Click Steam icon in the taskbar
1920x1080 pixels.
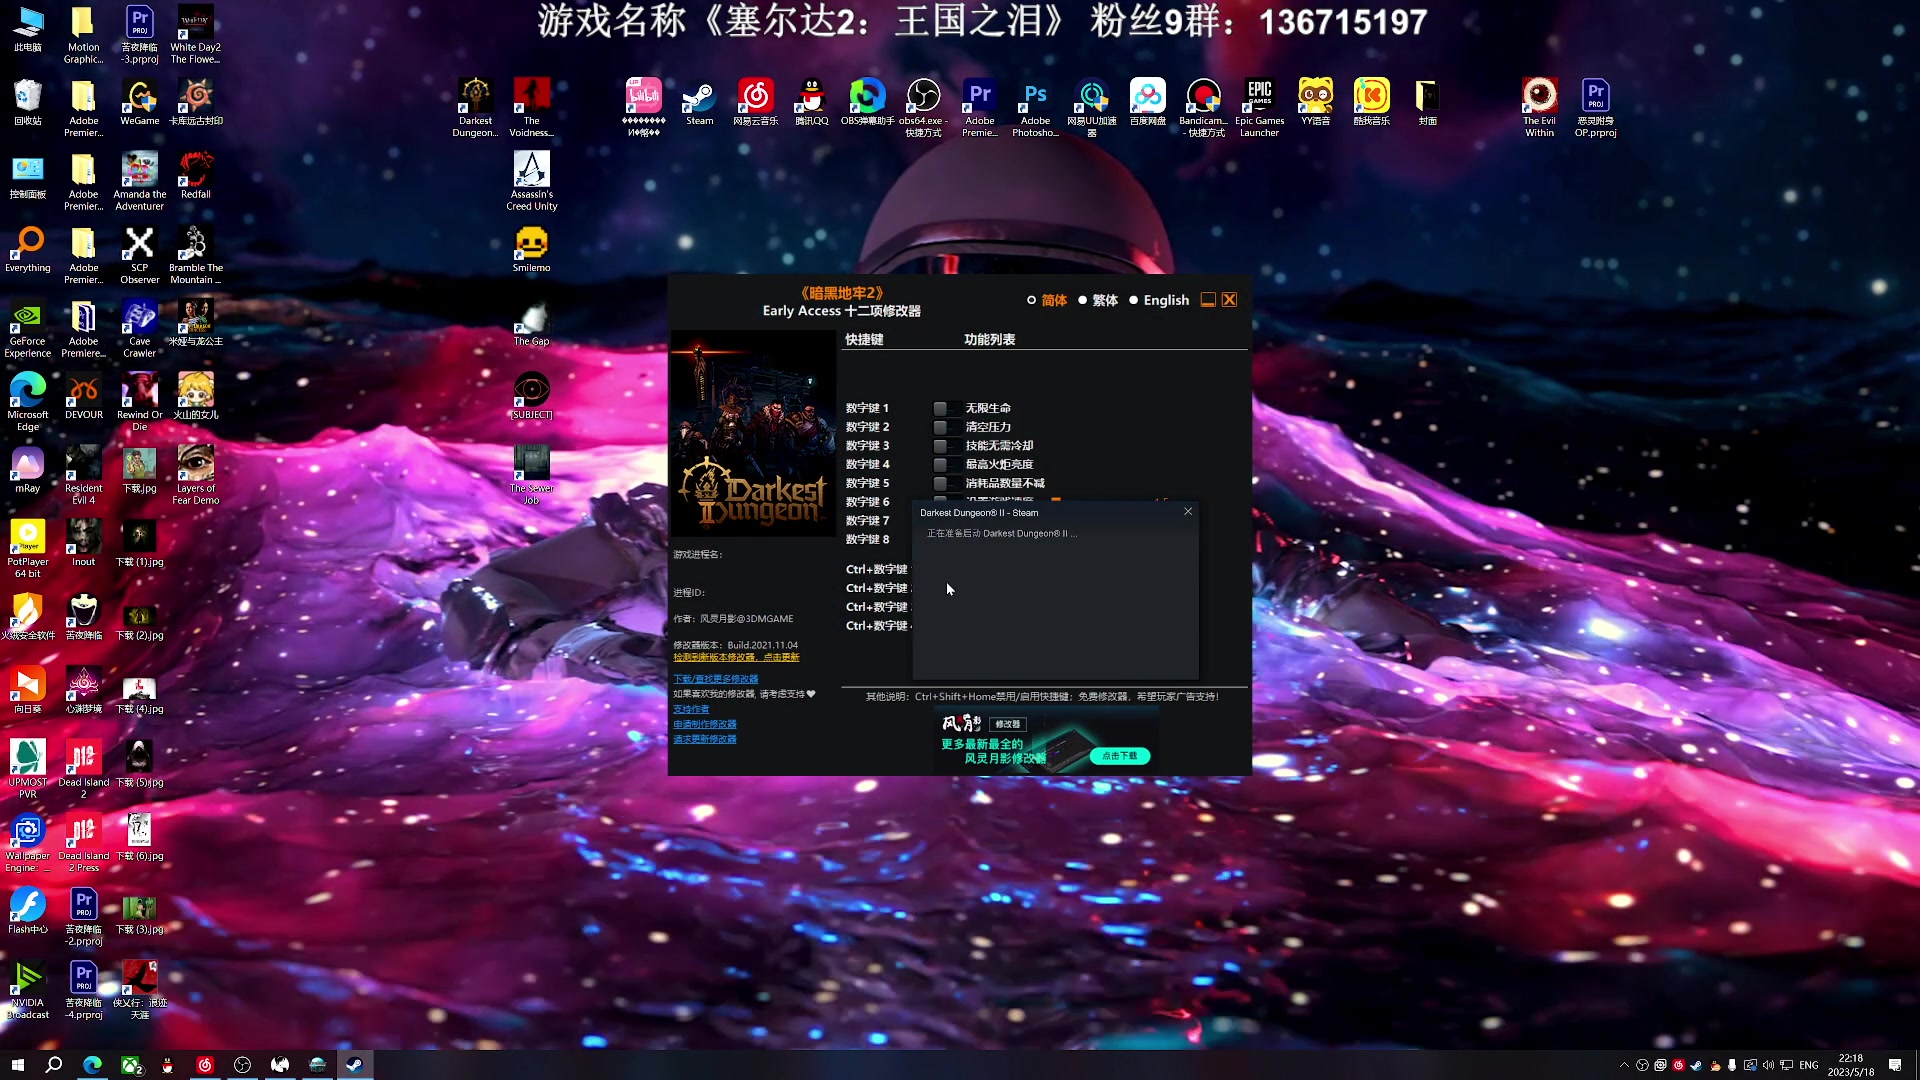tap(354, 1065)
